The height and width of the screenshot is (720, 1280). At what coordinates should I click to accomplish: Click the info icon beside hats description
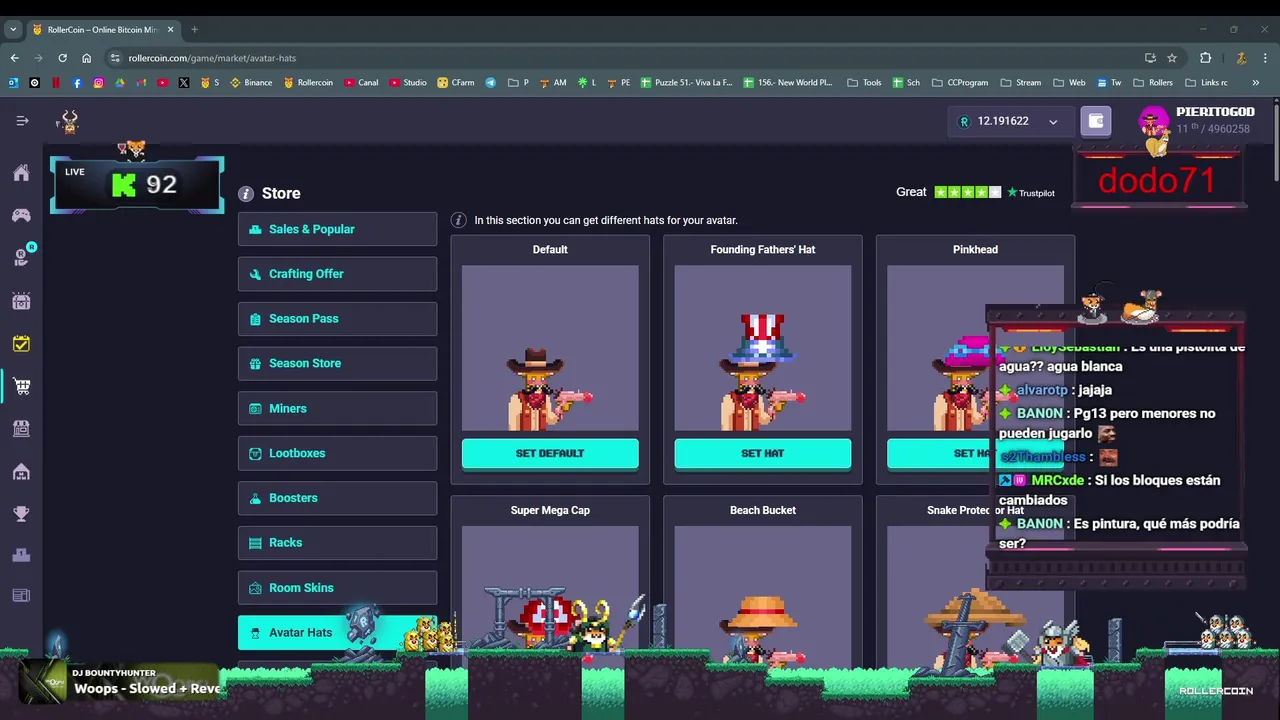click(x=458, y=220)
